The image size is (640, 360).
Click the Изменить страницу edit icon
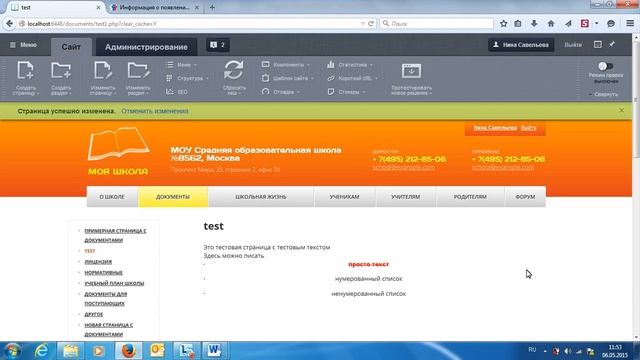102,70
